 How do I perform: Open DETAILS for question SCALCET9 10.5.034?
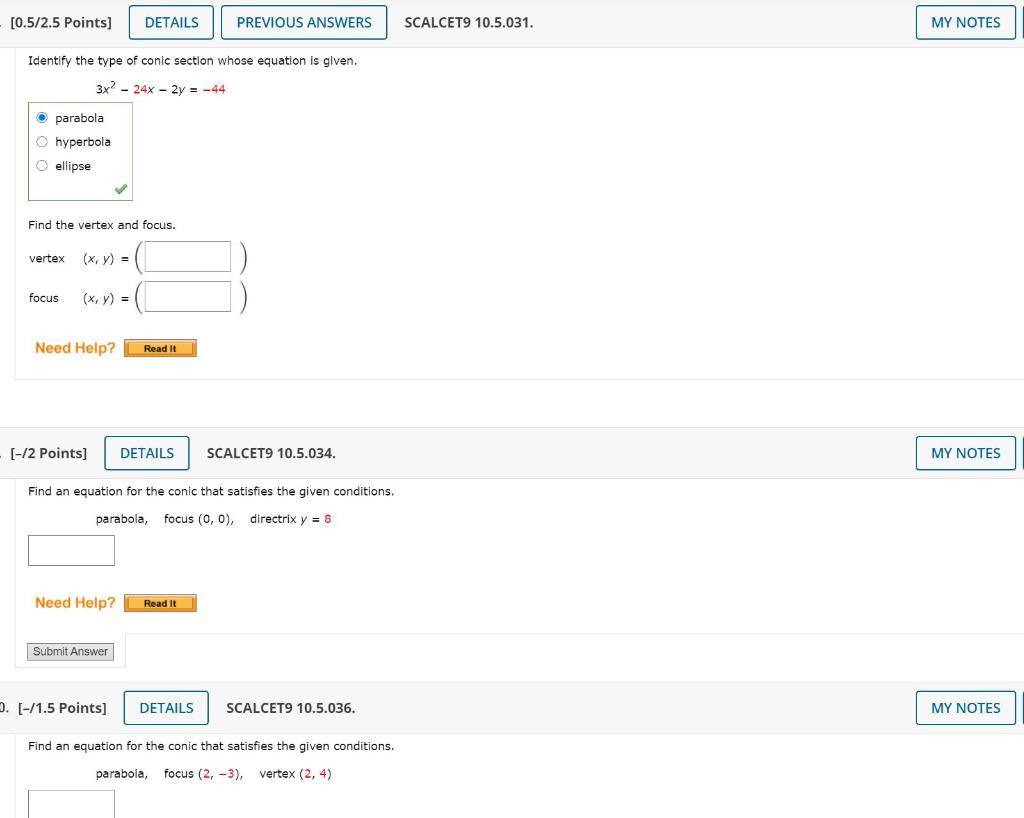[x=146, y=453]
